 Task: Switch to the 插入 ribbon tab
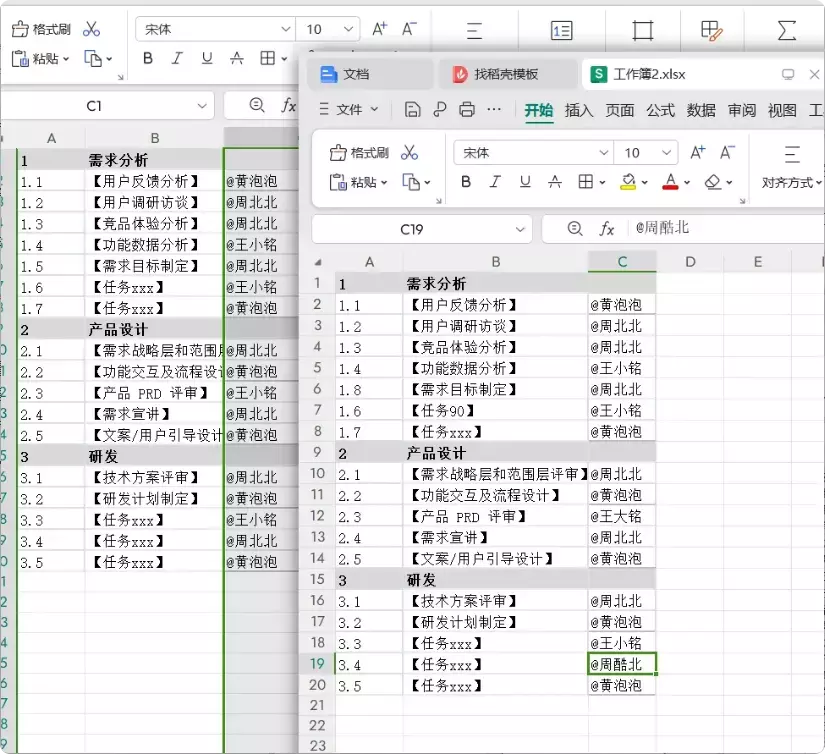click(578, 110)
